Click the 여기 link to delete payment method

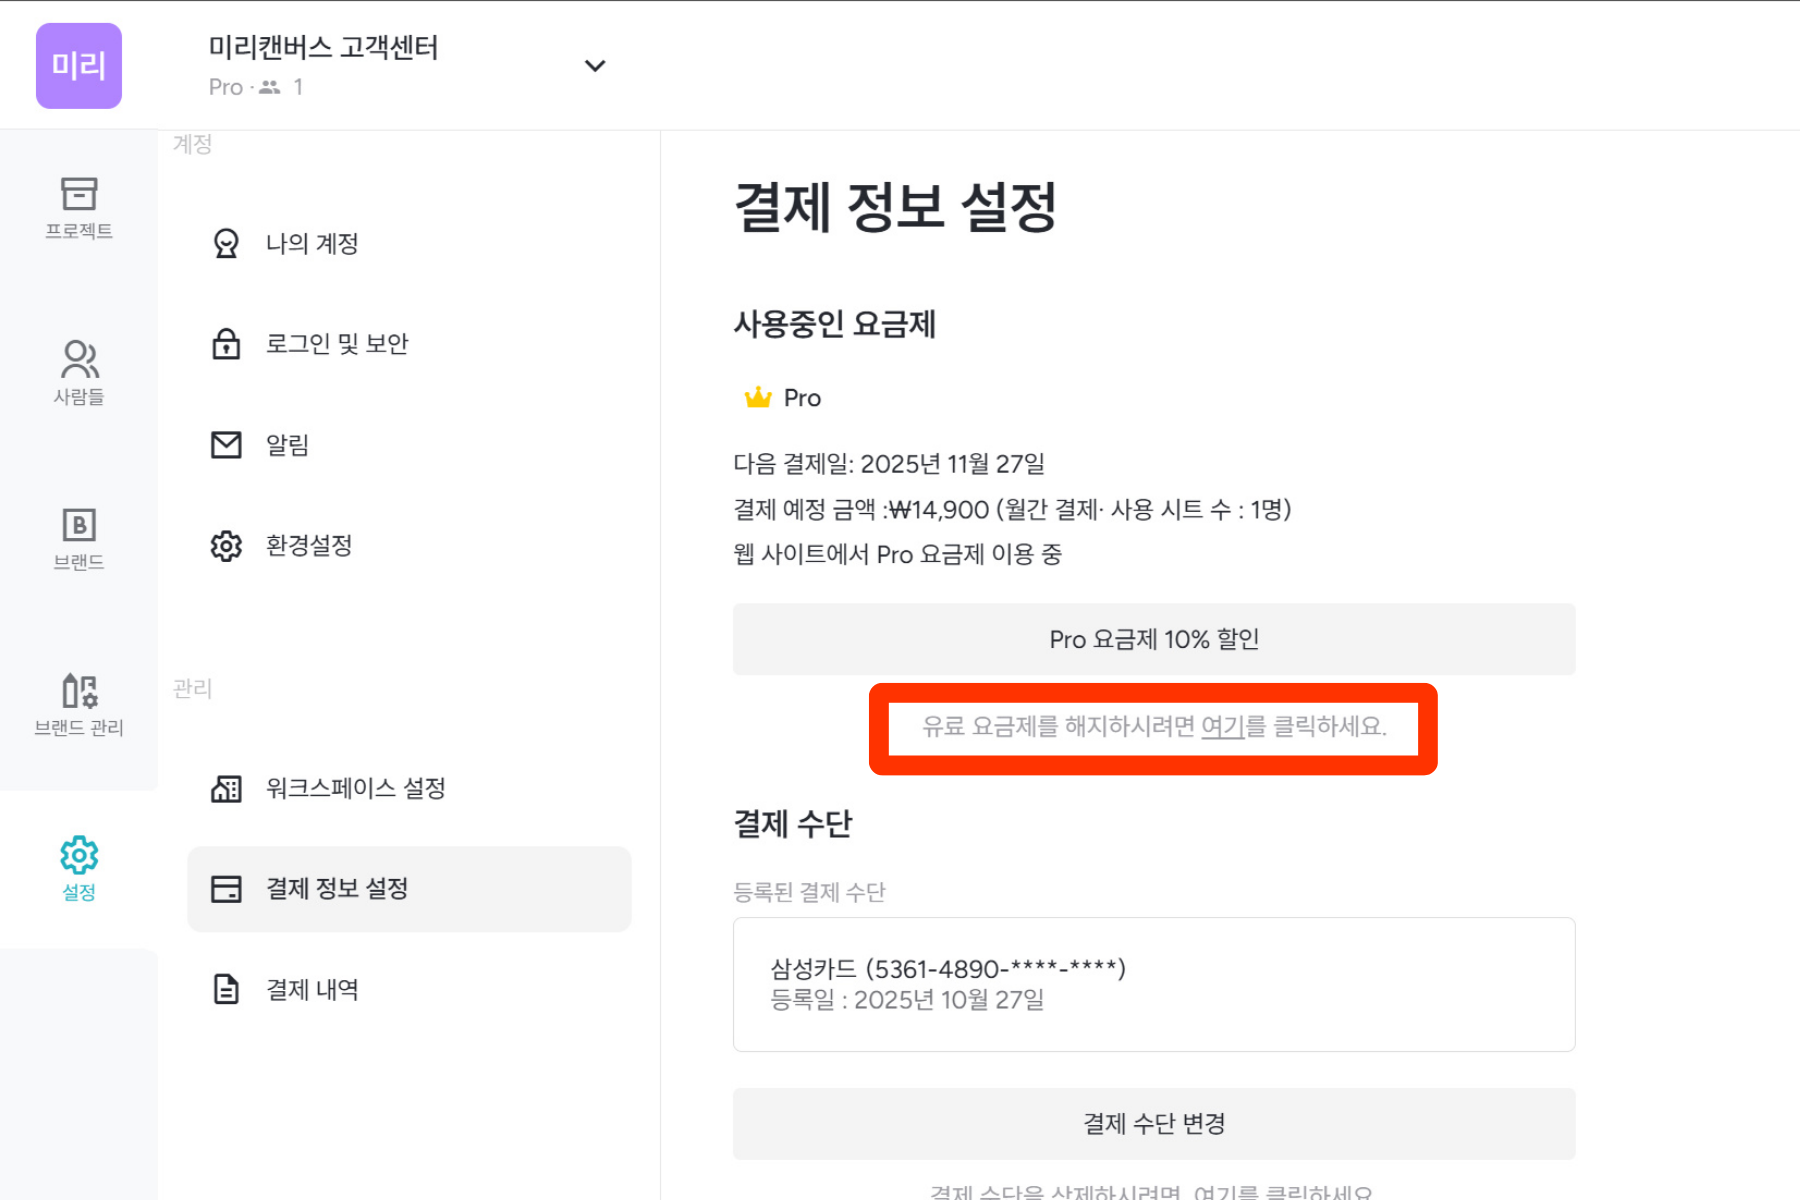pos(1214,1191)
